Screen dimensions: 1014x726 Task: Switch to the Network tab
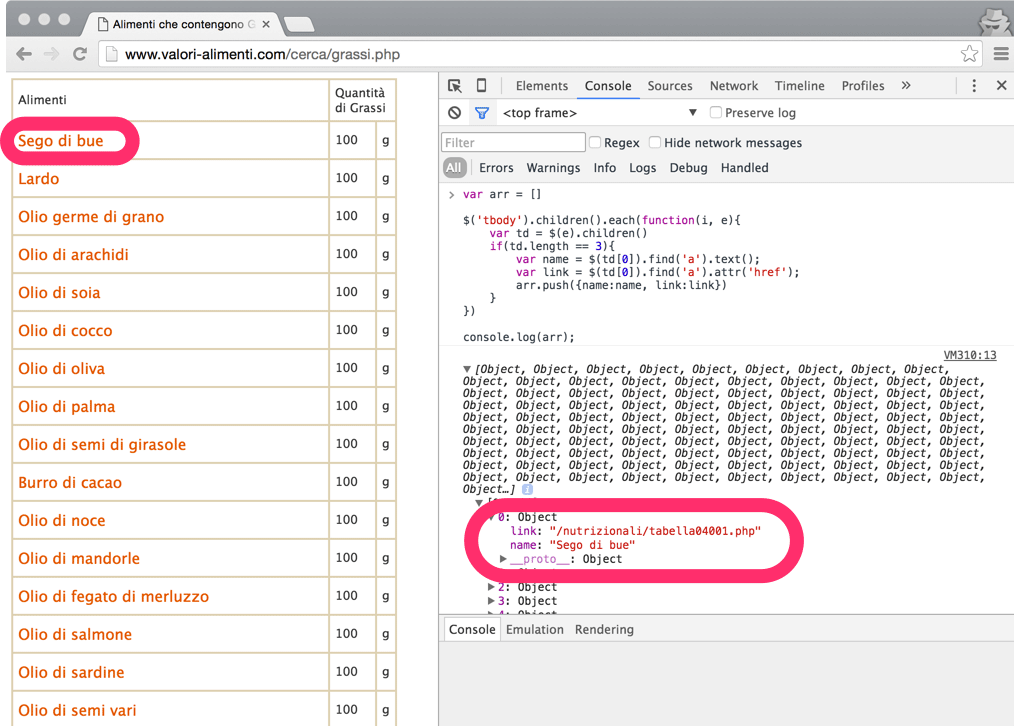pos(734,86)
